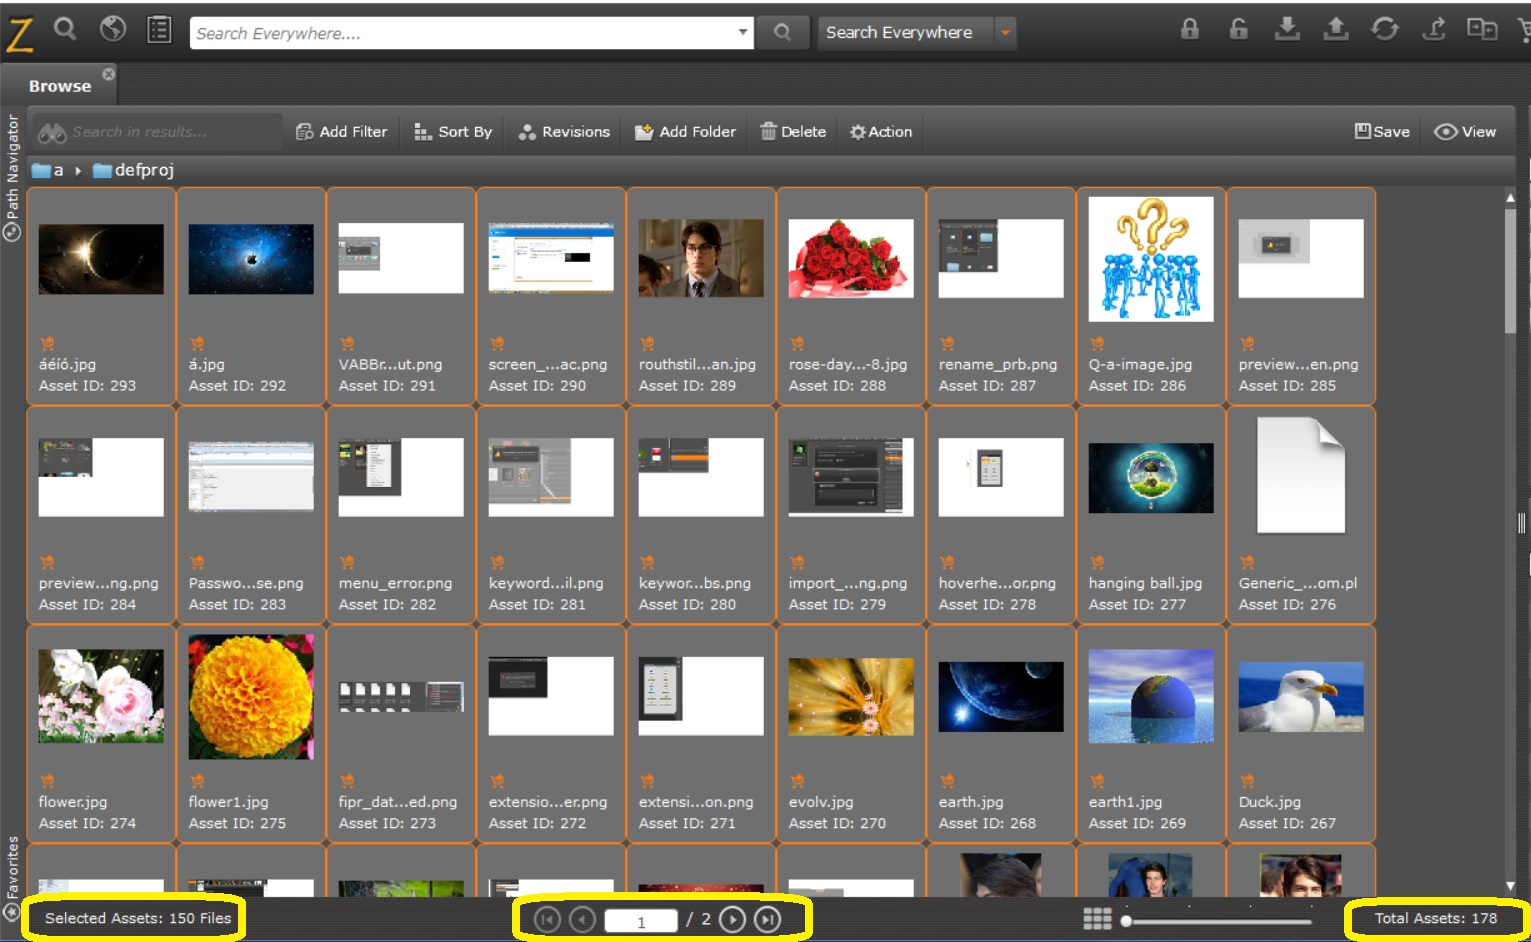Expand the breadcrumb arrow after folder a

(x=78, y=171)
